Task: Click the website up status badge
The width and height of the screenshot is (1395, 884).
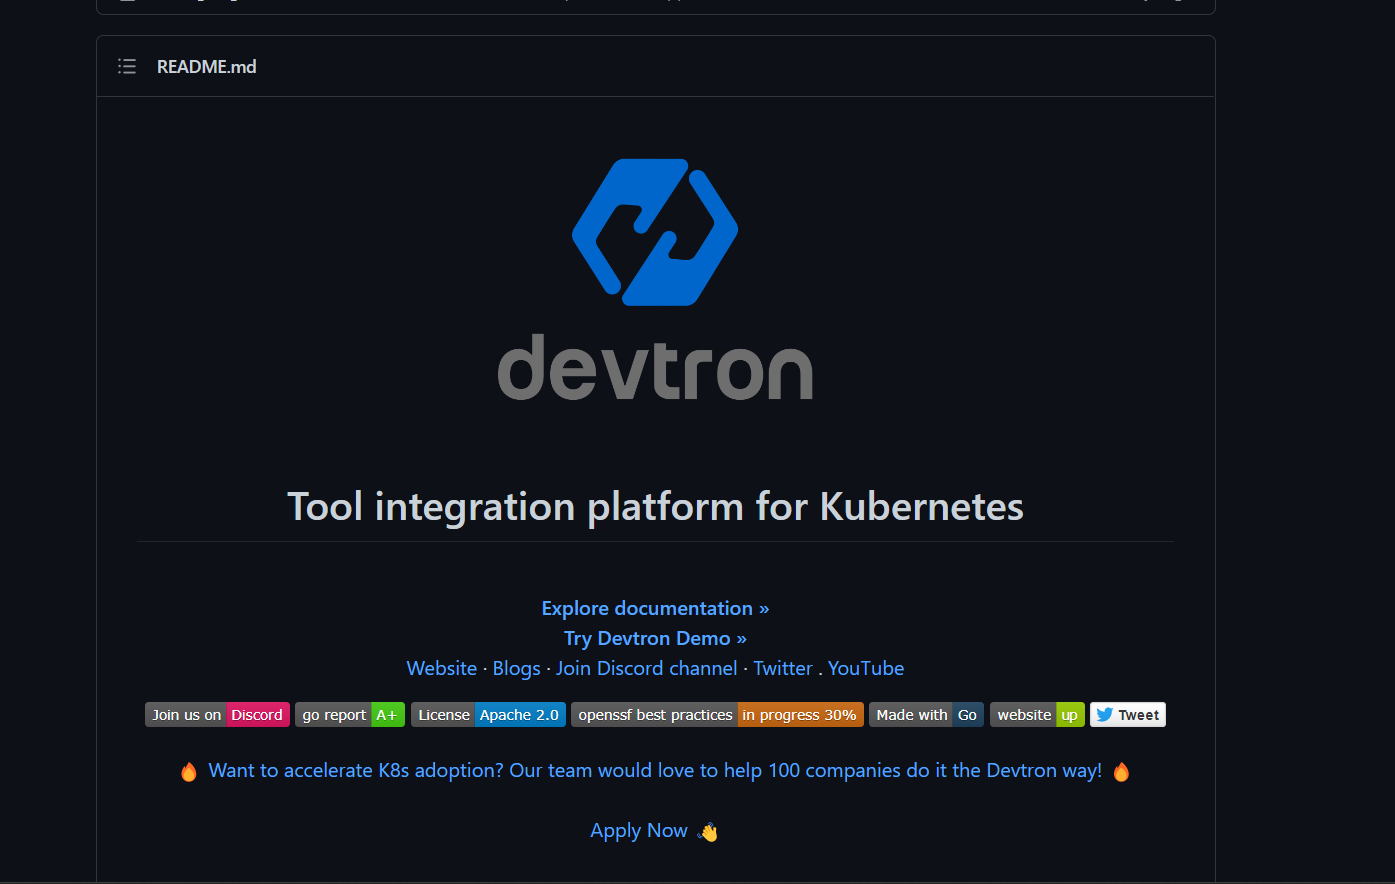Action: (1037, 715)
